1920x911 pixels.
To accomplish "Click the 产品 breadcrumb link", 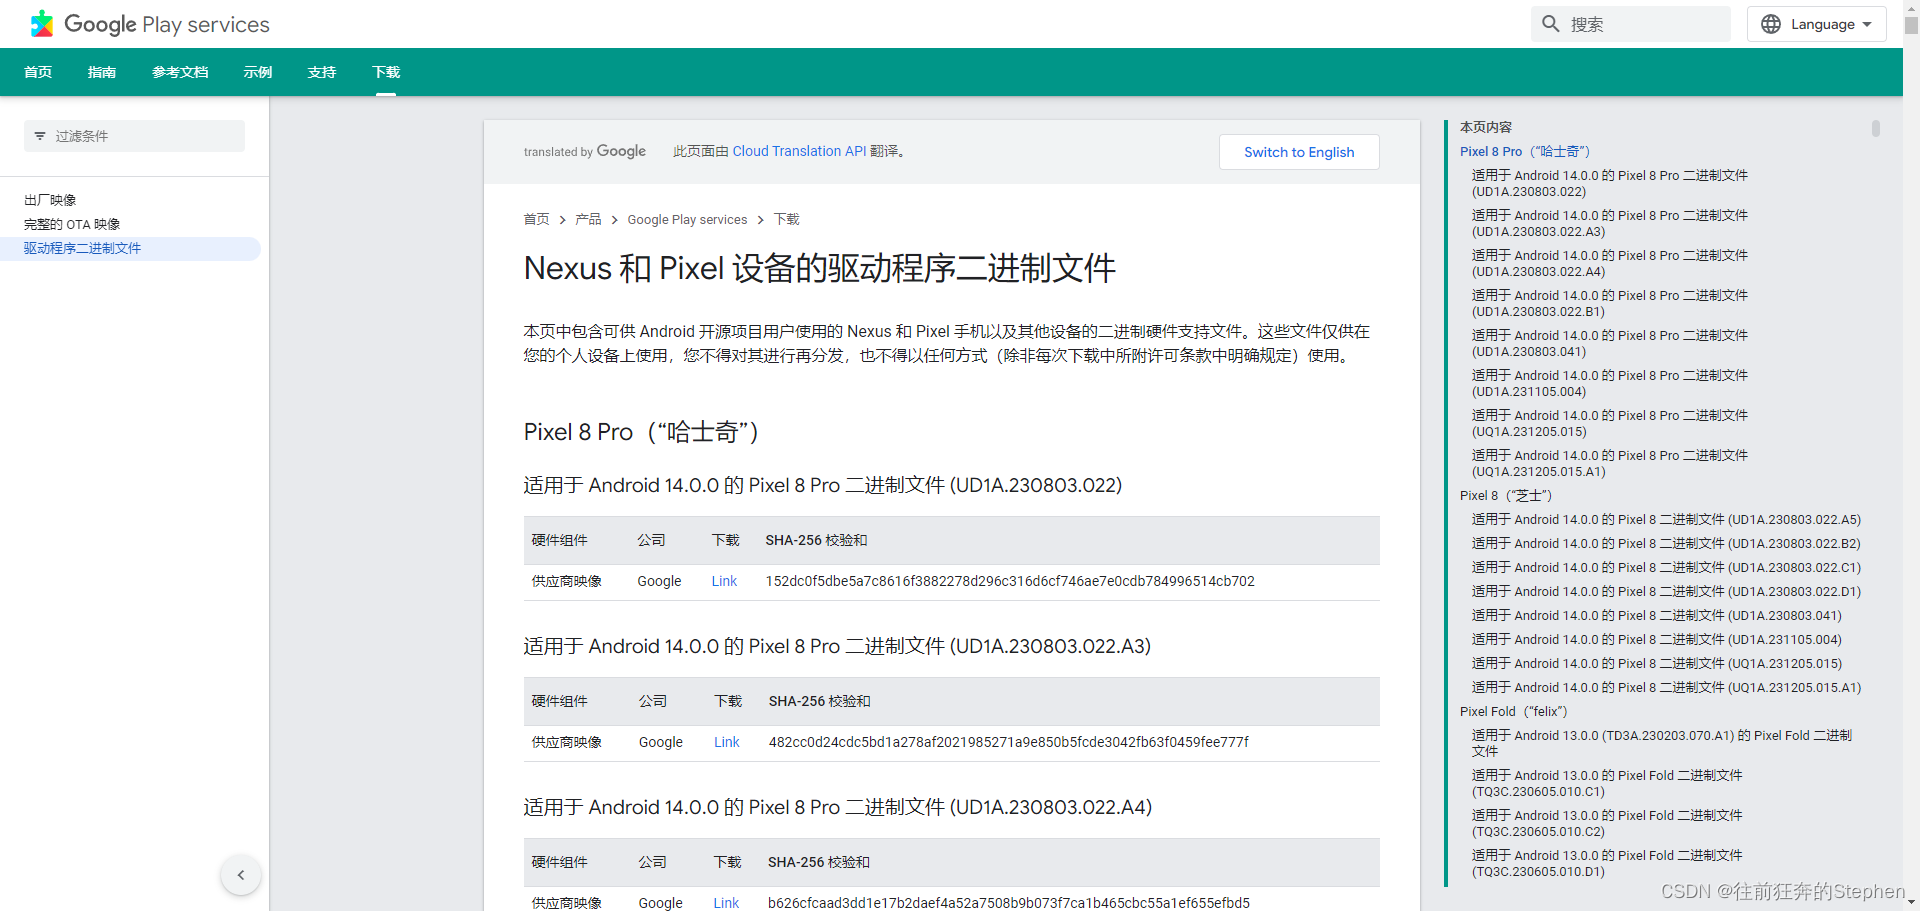I will point(588,219).
